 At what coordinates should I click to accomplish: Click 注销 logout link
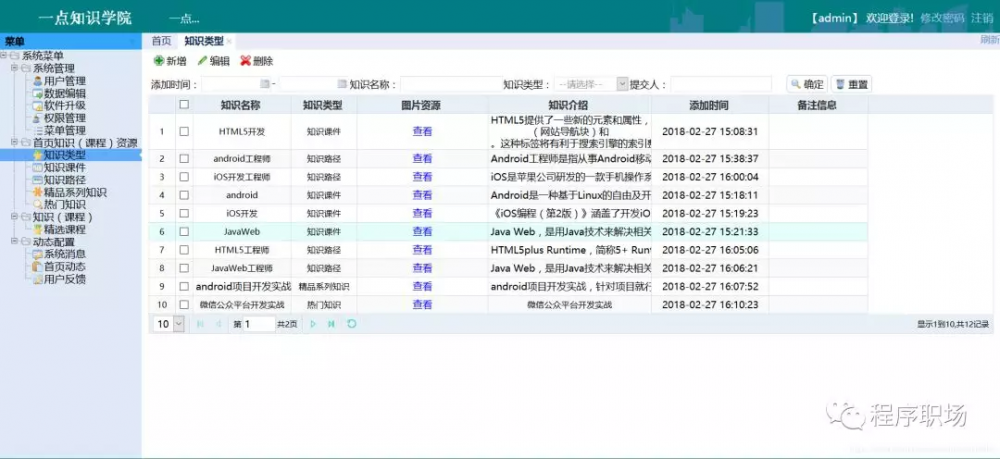[x=982, y=18]
